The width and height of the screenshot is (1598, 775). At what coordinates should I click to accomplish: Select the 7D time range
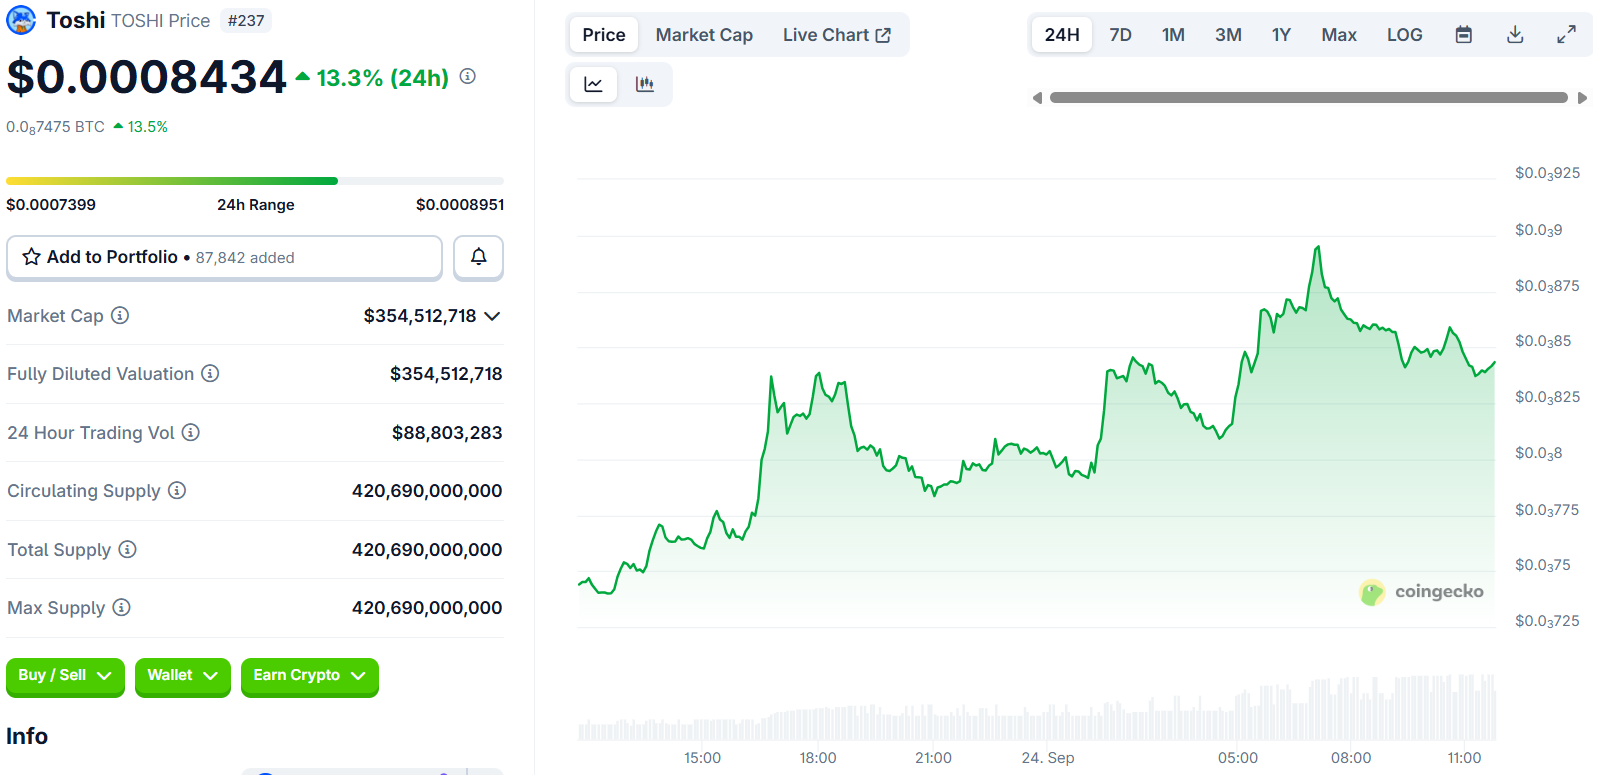[1120, 35]
